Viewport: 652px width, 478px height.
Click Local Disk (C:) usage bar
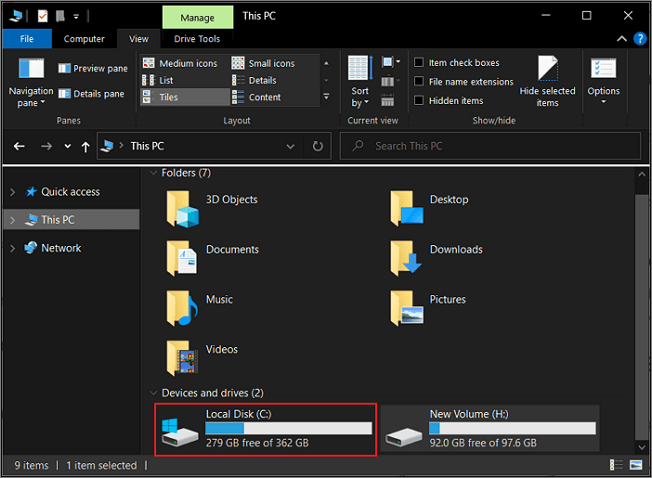[x=289, y=429]
